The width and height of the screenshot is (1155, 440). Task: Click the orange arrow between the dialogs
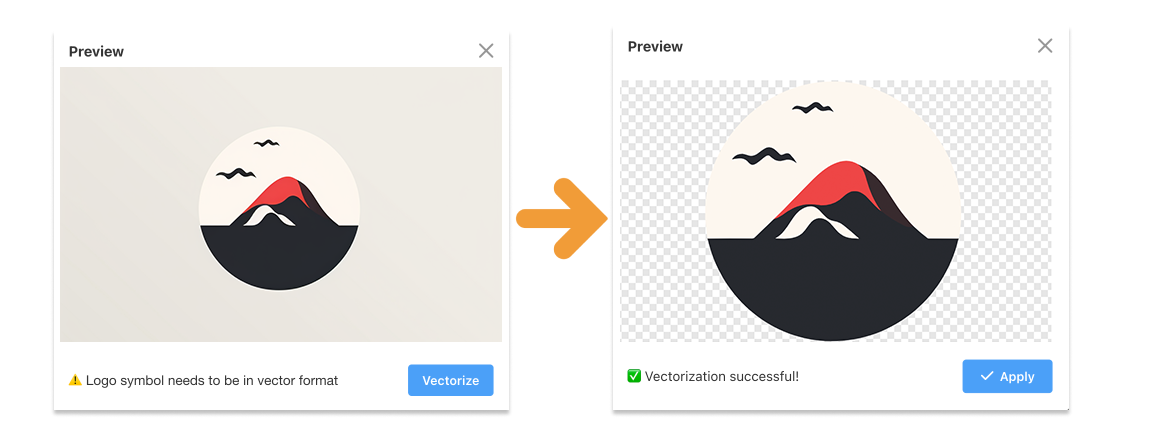coord(561,218)
